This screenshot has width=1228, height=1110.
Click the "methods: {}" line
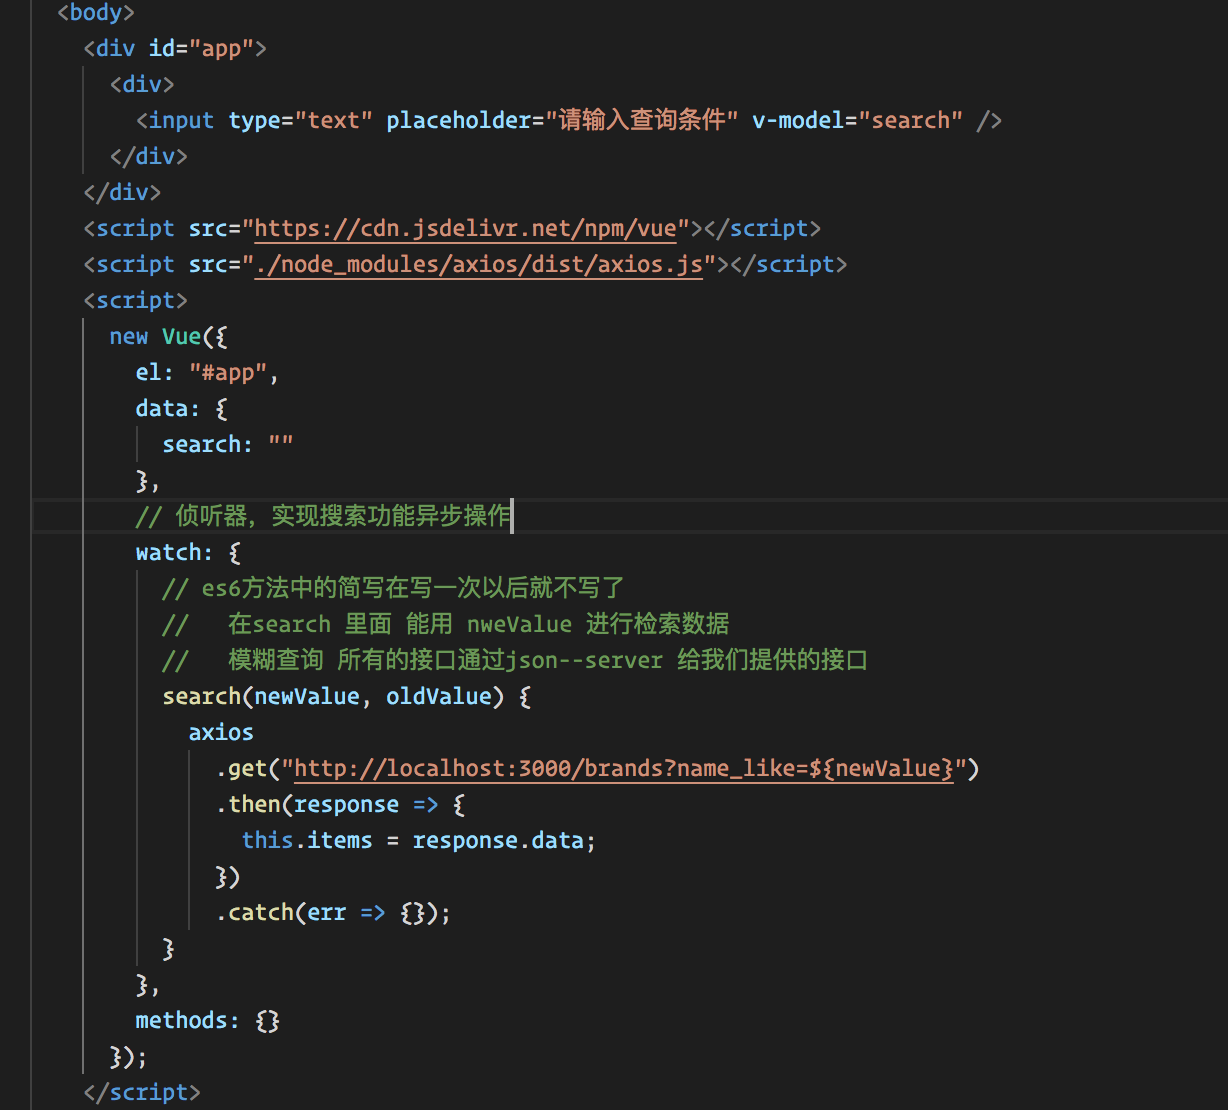pyautogui.click(x=208, y=1020)
